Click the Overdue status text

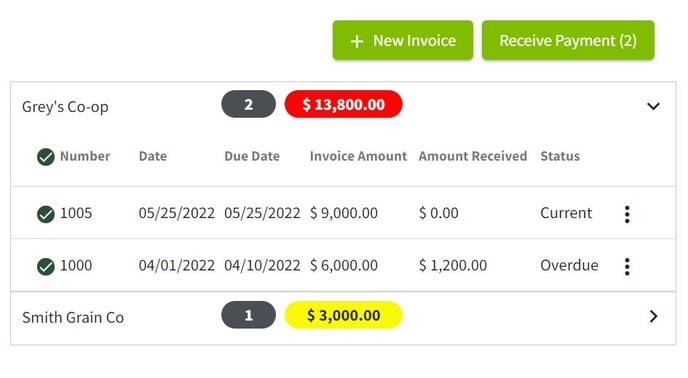click(x=569, y=265)
